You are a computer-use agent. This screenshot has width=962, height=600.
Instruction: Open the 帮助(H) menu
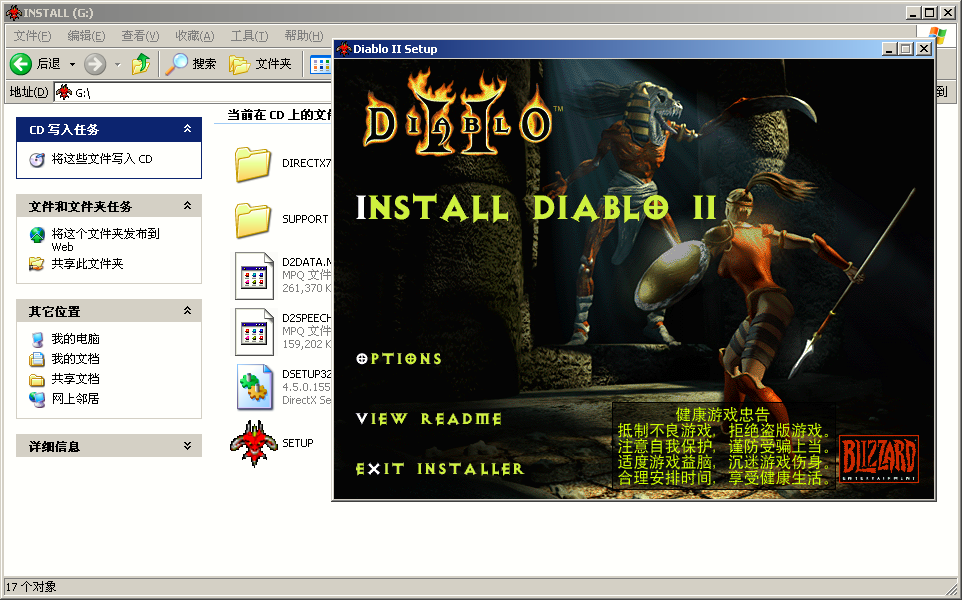coord(304,36)
